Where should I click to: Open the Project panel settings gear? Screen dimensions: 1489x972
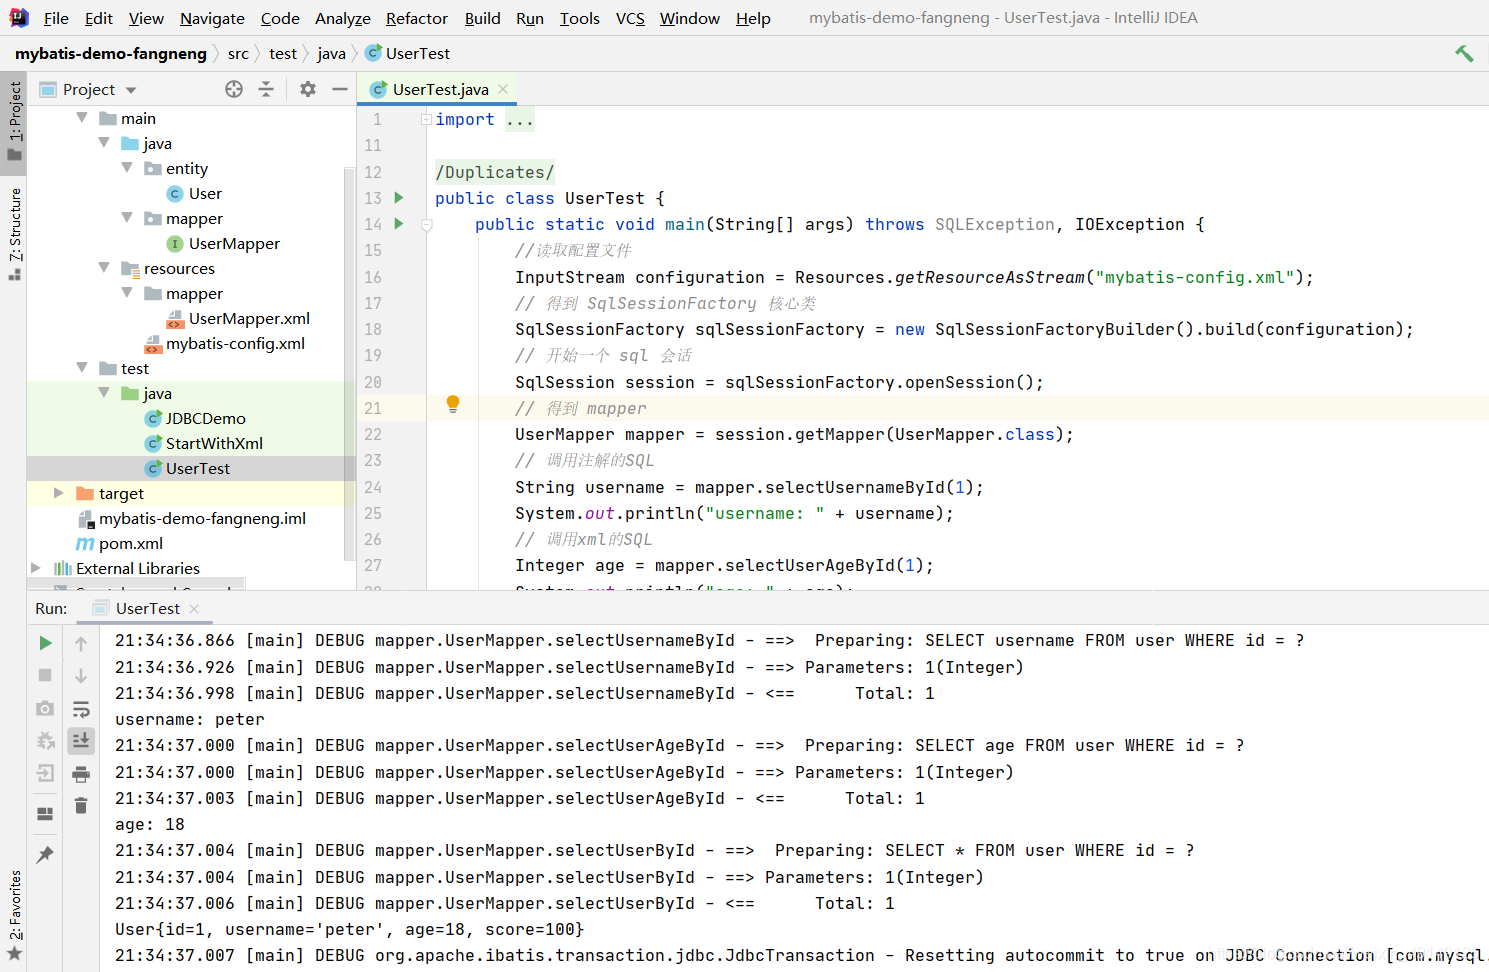(x=307, y=89)
